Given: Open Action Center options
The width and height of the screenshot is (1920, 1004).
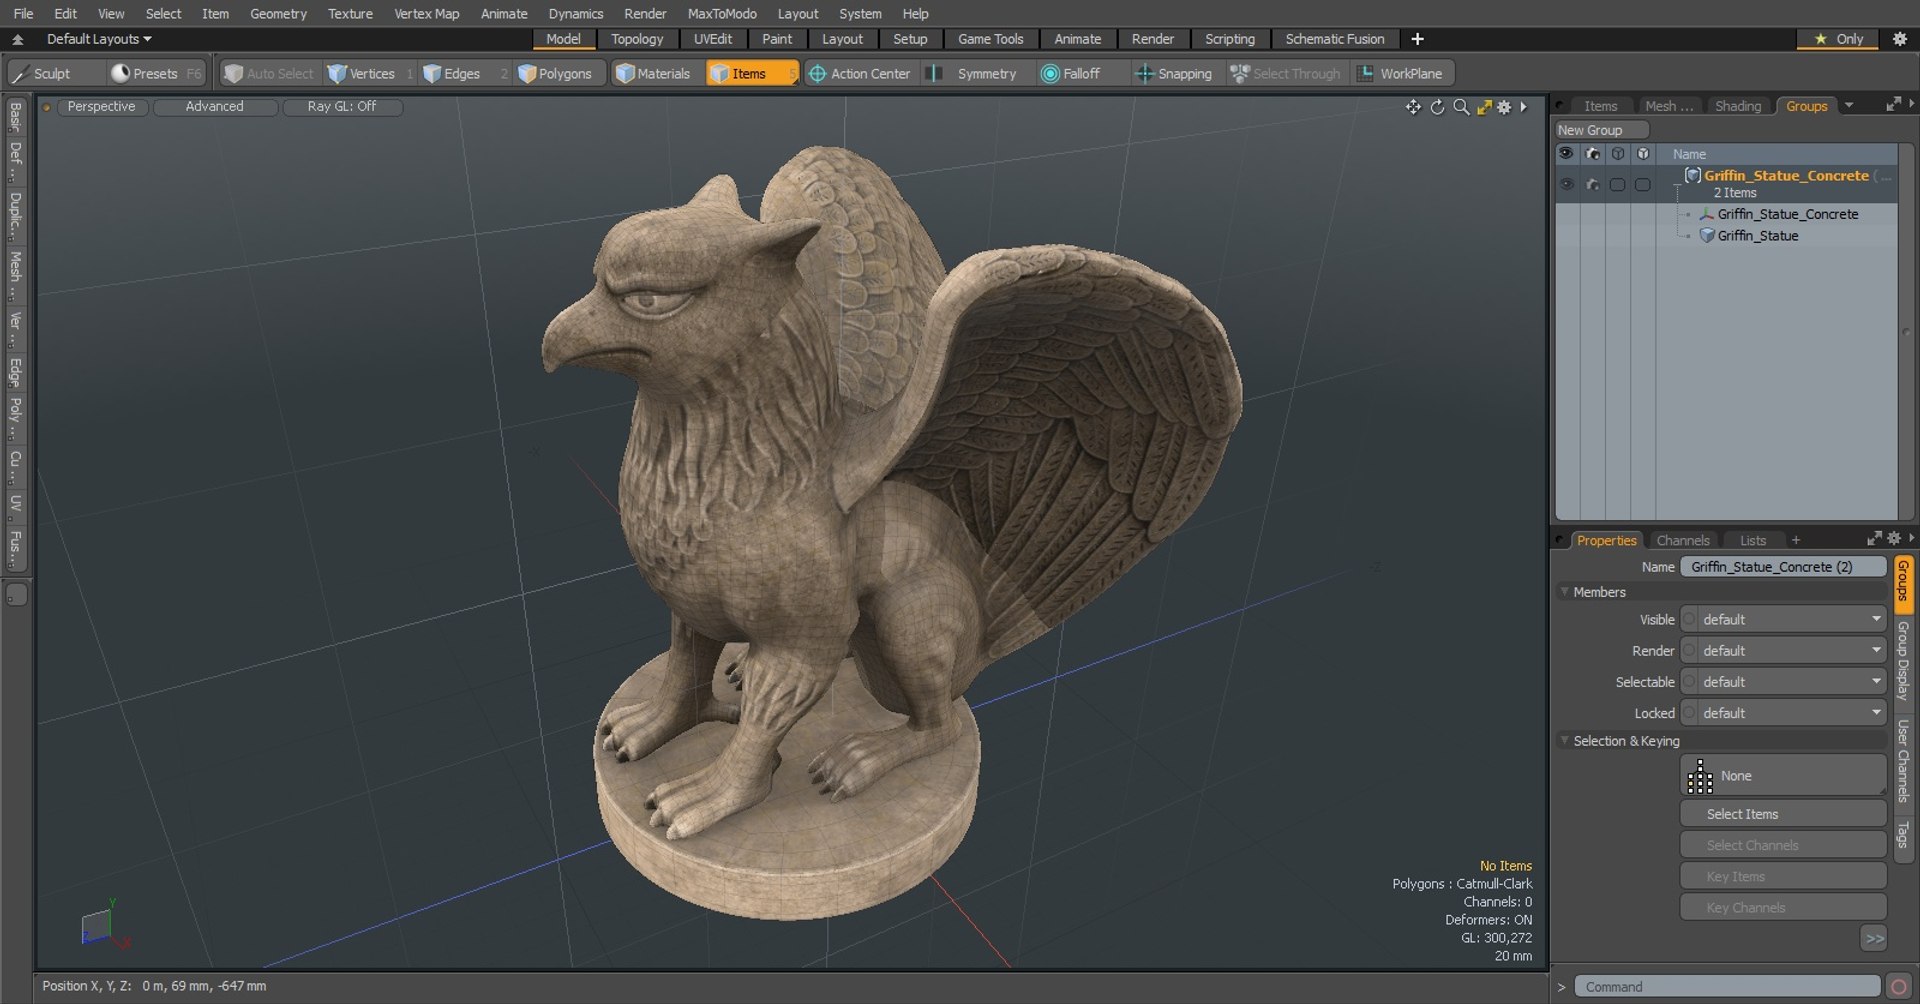Looking at the screenshot, I should [x=860, y=73].
